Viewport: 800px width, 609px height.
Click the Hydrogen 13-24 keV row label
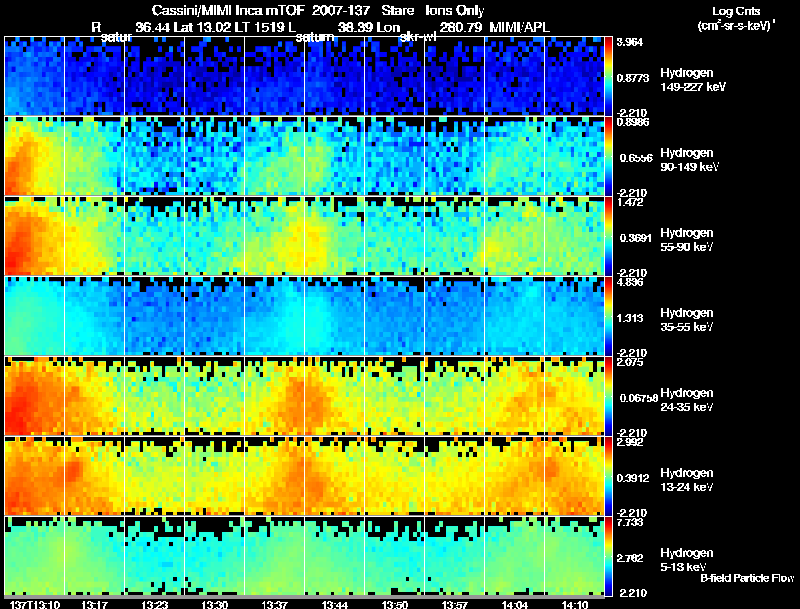(x=687, y=480)
